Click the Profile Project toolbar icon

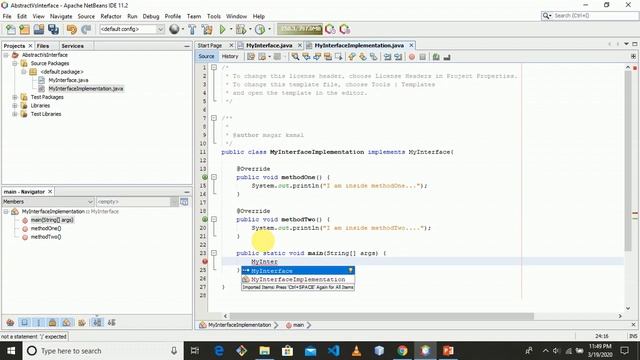coord(260,29)
